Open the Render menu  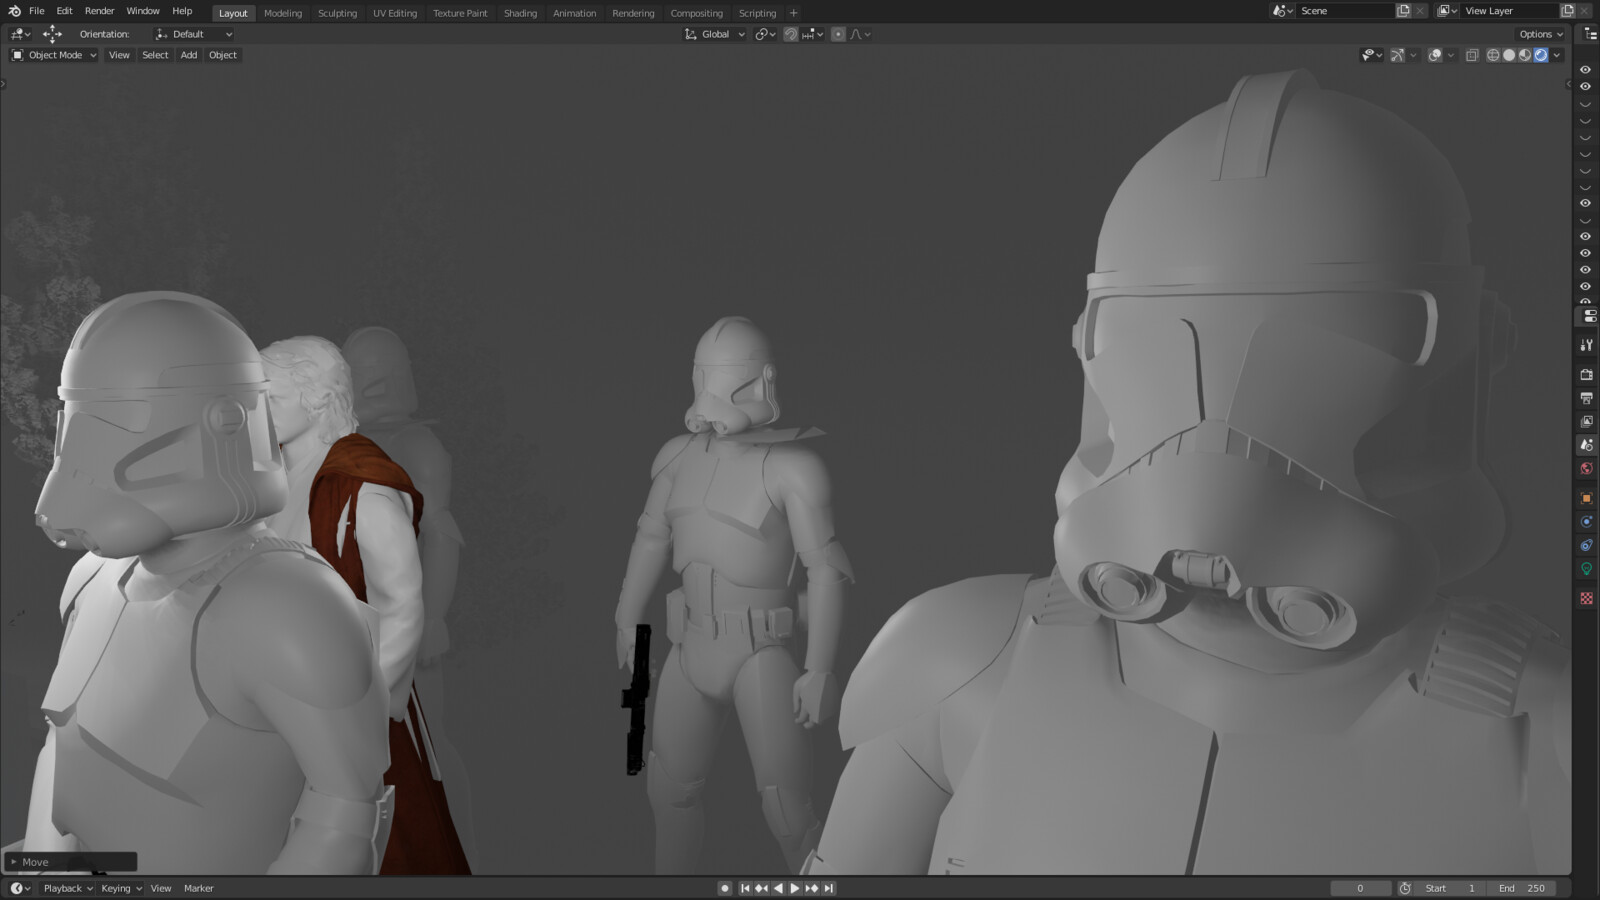point(99,11)
